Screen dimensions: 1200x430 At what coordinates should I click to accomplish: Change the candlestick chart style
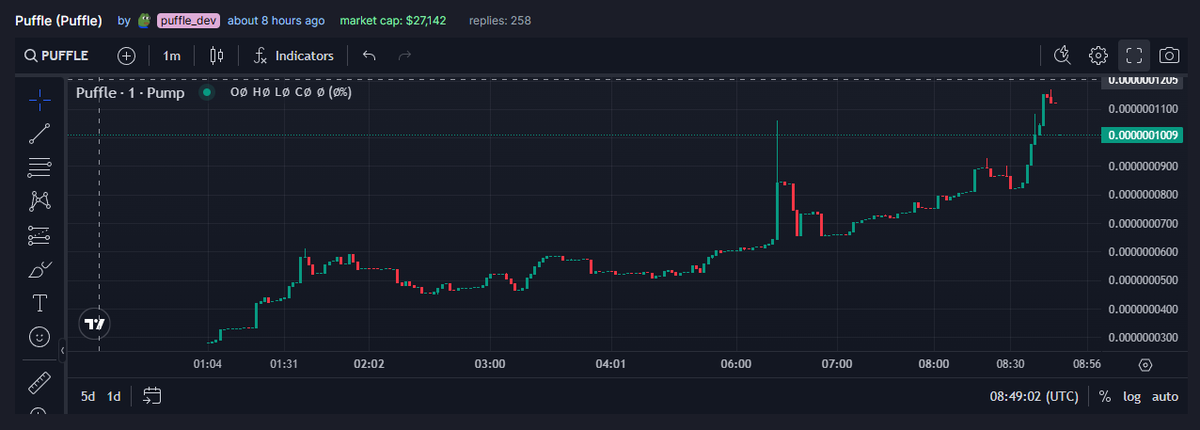[x=218, y=56]
